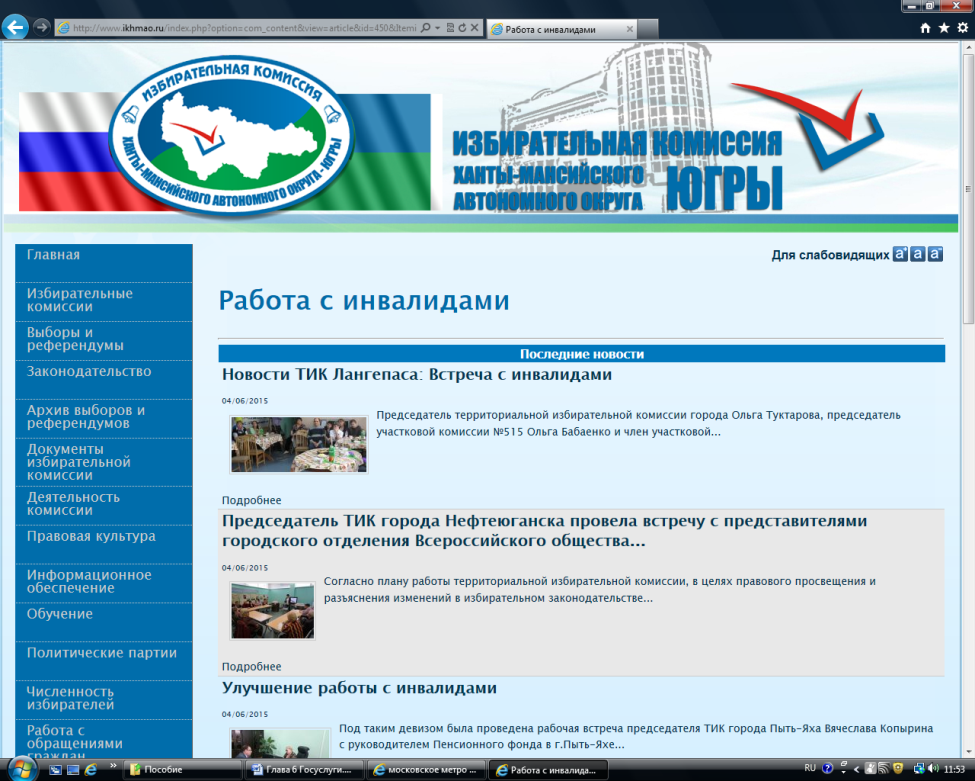Click the blue help icon in tray
The image size is (975, 781).
(x=827, y=769)
